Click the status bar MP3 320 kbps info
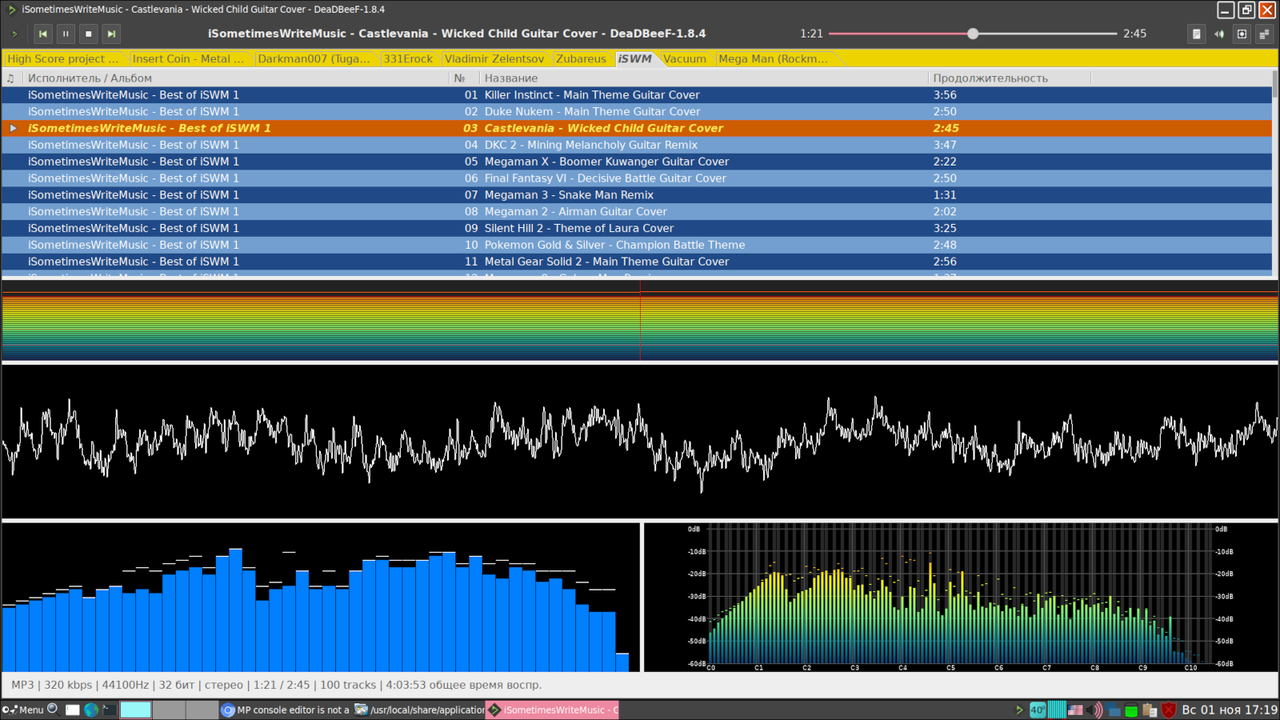The width and height of the screenshot is (1280, 720). click(x=276, y=685)
